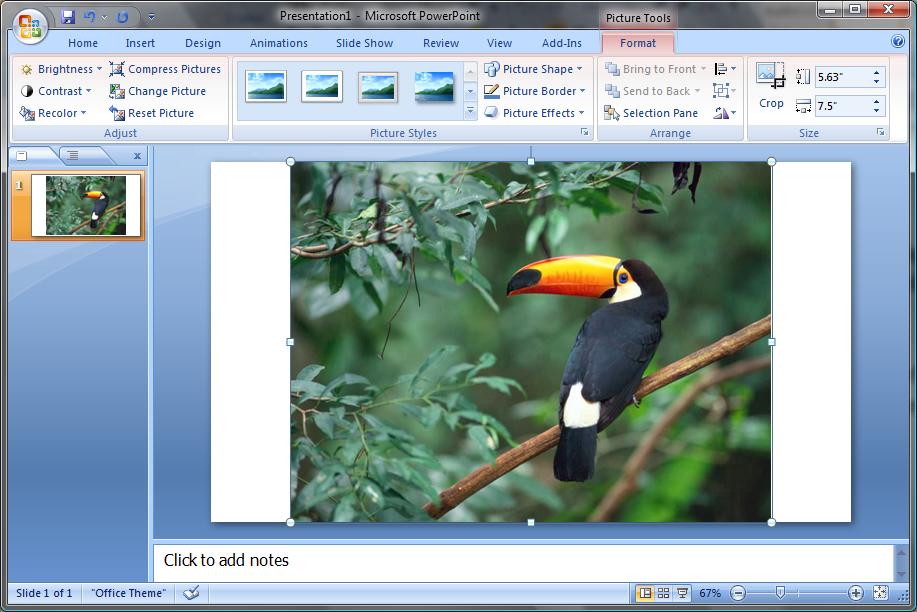917x612 pixels.
Task: Open the Picture Effects dropdown
Action: [x=534, y=113]
